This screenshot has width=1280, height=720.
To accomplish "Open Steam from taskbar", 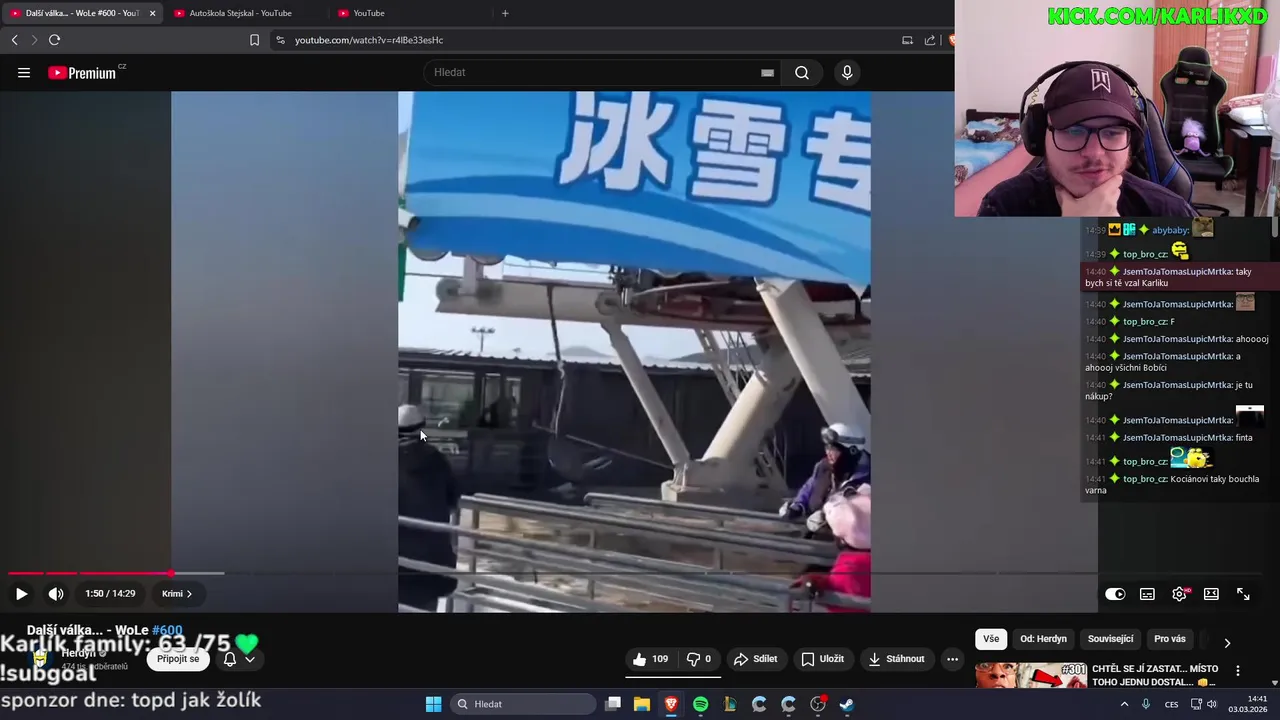I will [x=846, y=704].
